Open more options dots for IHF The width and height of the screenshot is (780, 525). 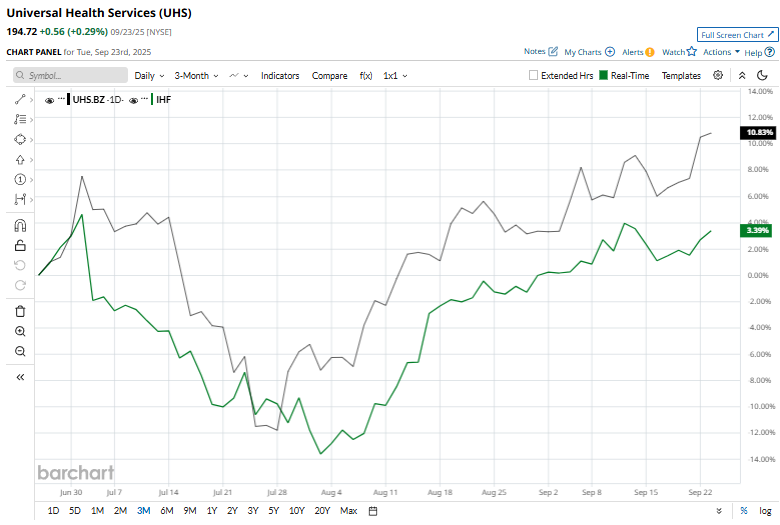pyautogui.click(x=144, y=99)
